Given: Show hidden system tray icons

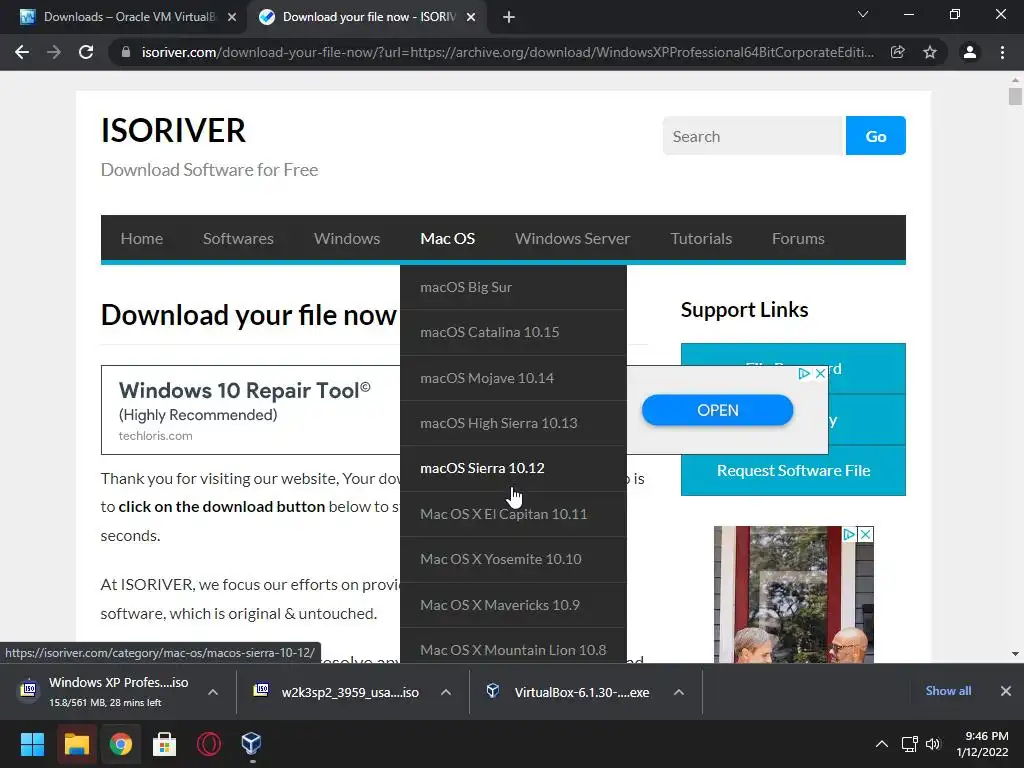Looking at the screenshot, I should click(x=882, y=744).
